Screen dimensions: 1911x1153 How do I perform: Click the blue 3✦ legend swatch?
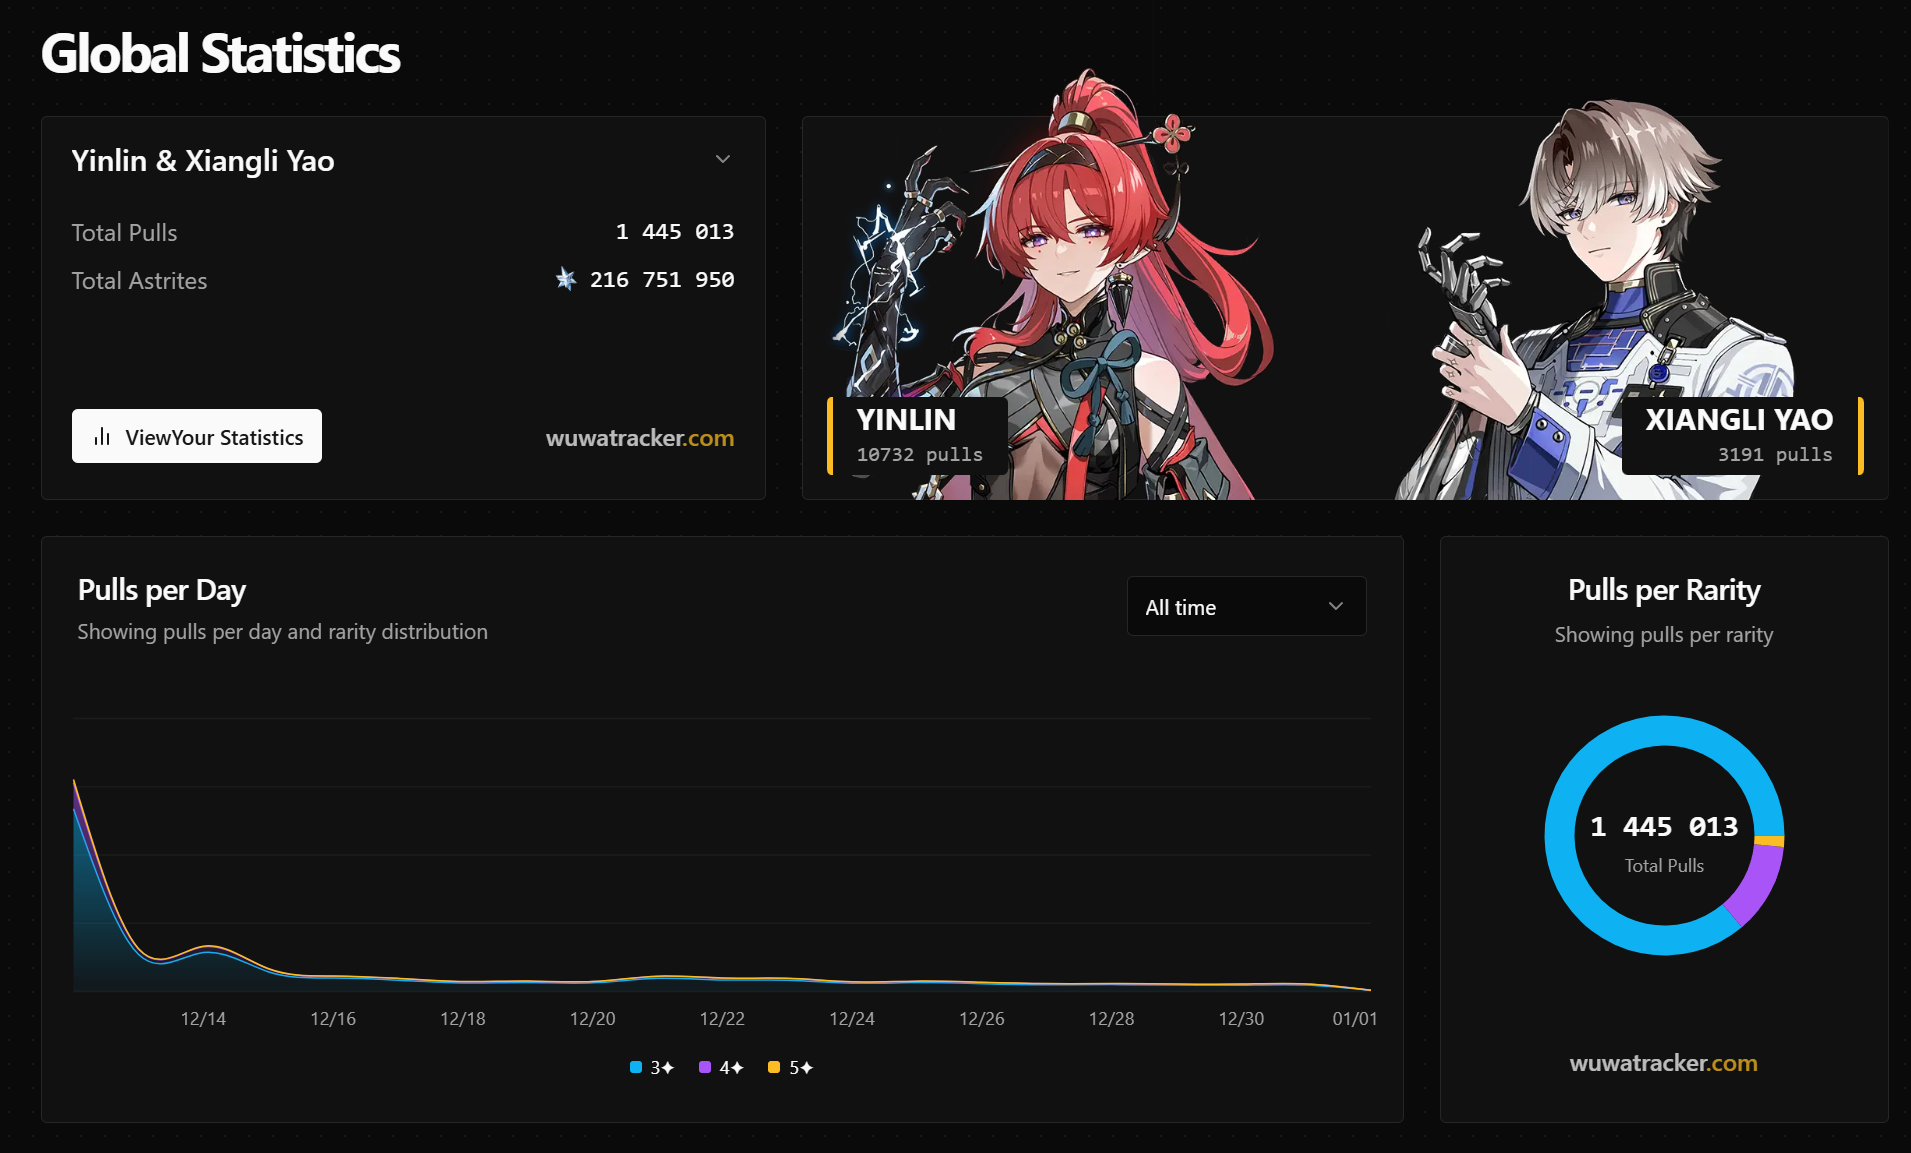tap(635, 1067)
